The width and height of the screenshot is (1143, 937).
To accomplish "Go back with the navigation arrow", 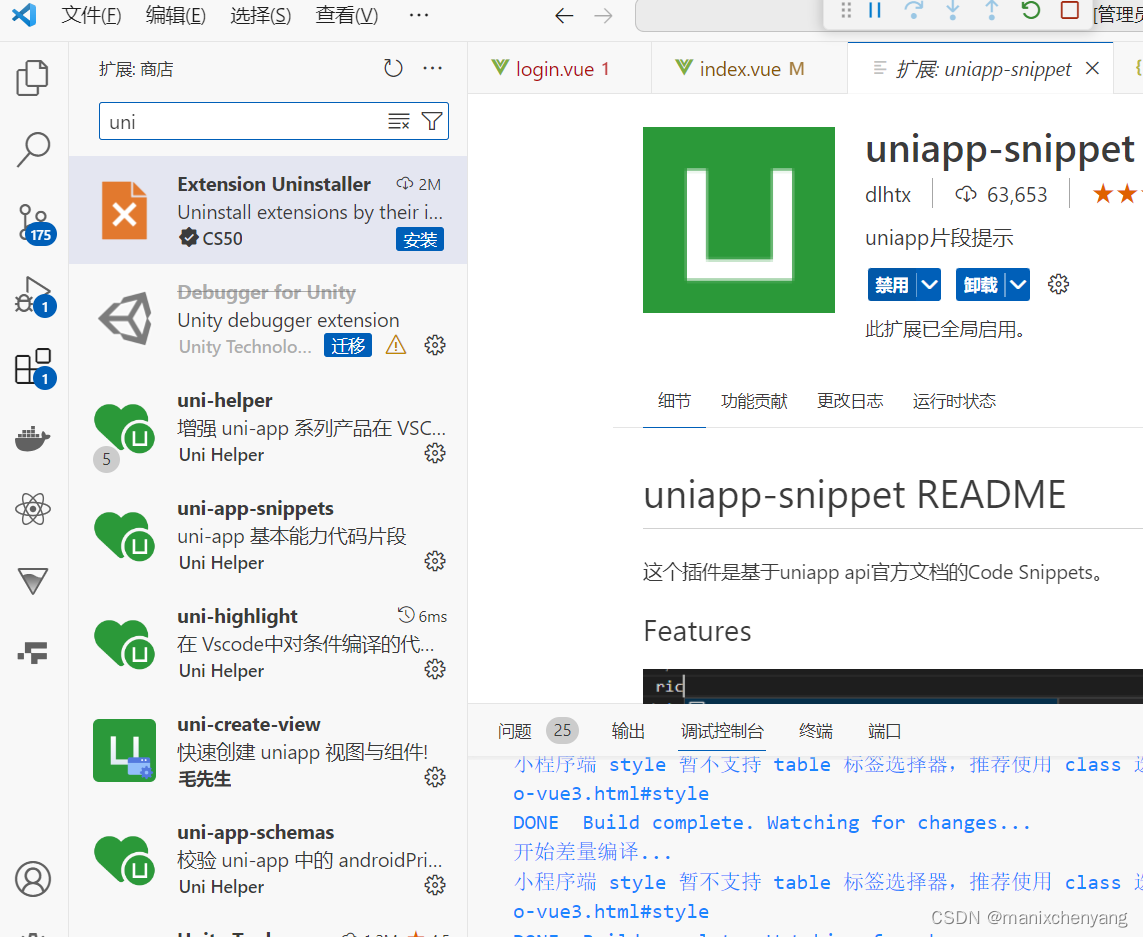I will pos(564,15).
